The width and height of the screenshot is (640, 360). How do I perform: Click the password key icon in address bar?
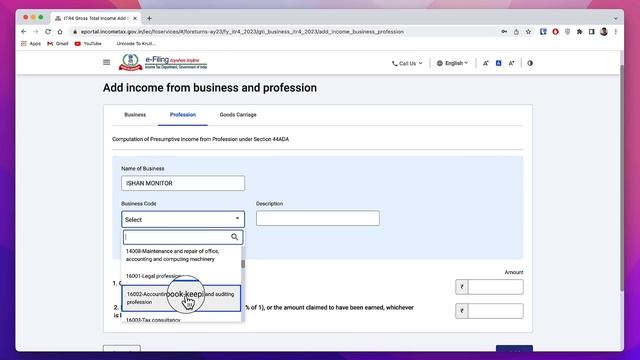[x=504, y=31]
